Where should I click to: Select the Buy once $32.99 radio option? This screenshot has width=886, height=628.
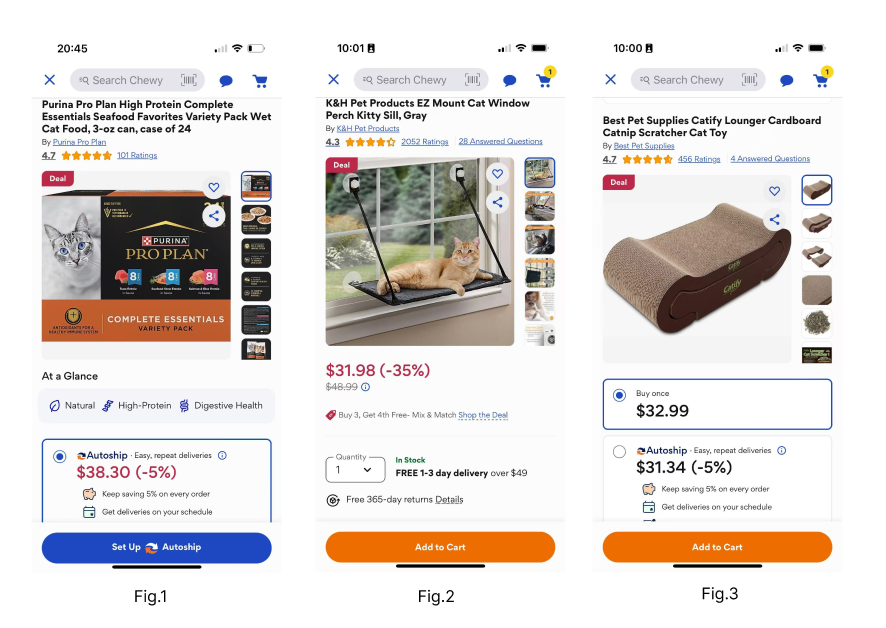[619, 395]
